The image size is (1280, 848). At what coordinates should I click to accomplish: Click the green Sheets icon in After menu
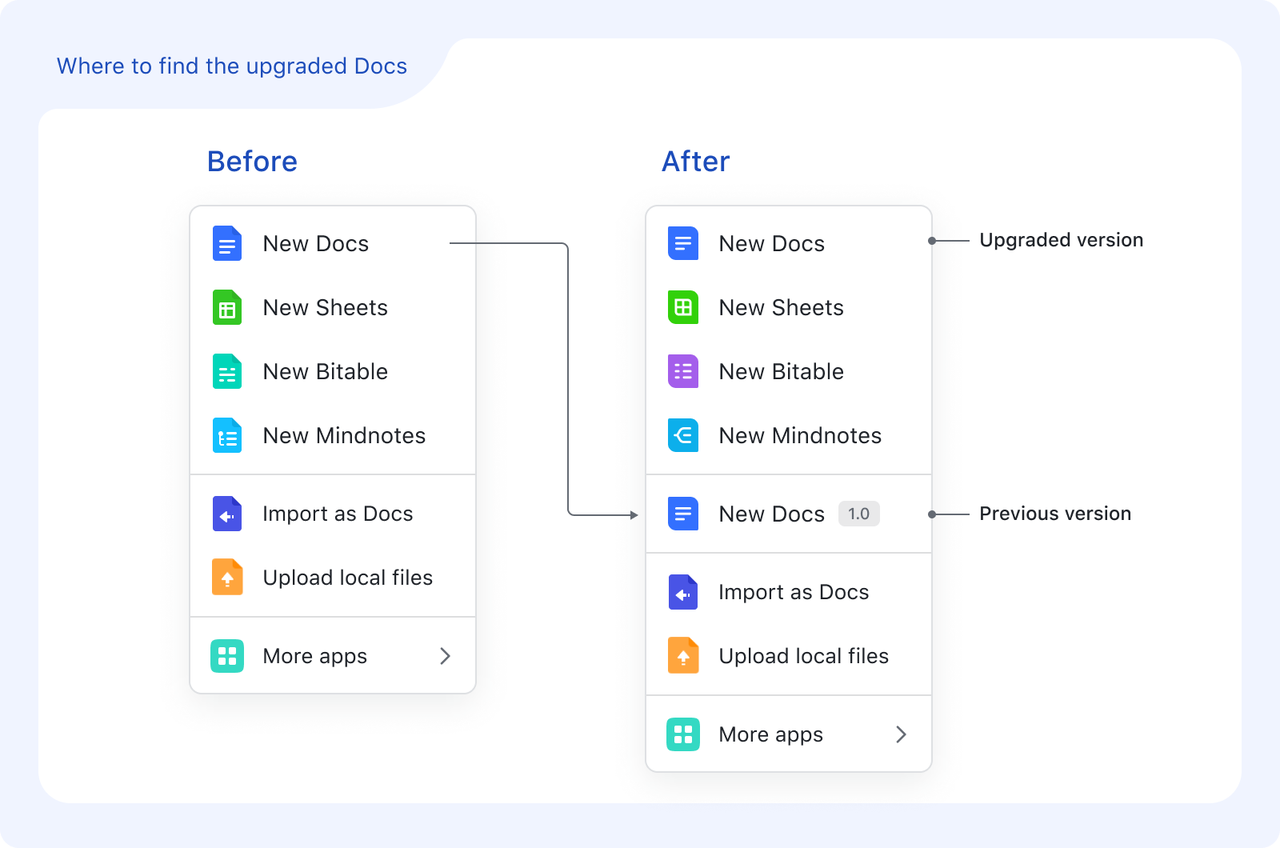pyautogui.click(x=683, y=308)
